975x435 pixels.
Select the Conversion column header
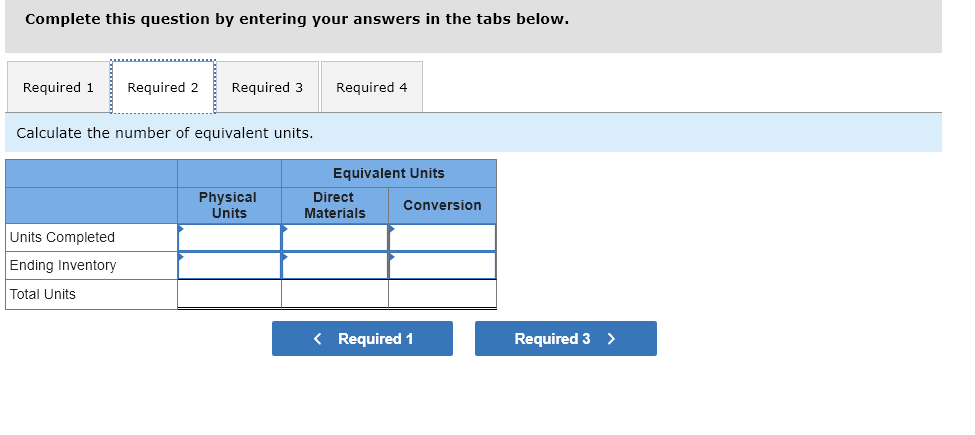(x=442, y=205)
